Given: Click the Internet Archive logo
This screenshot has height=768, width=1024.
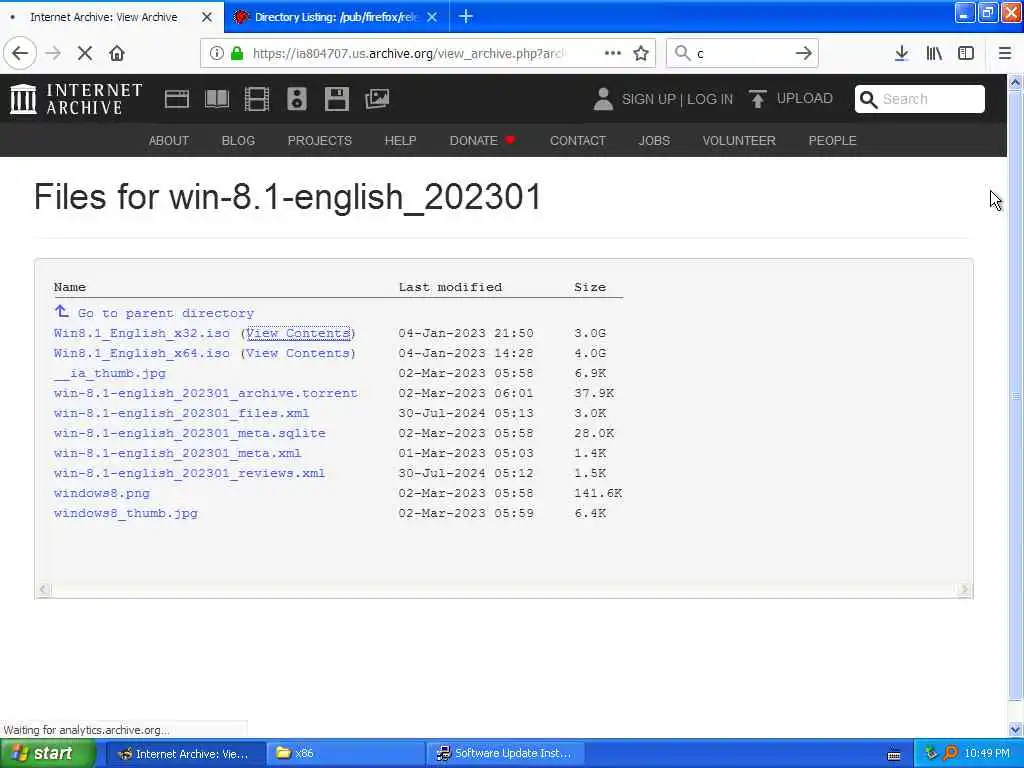Looking at the screenshot, I should tap(76, 99).
